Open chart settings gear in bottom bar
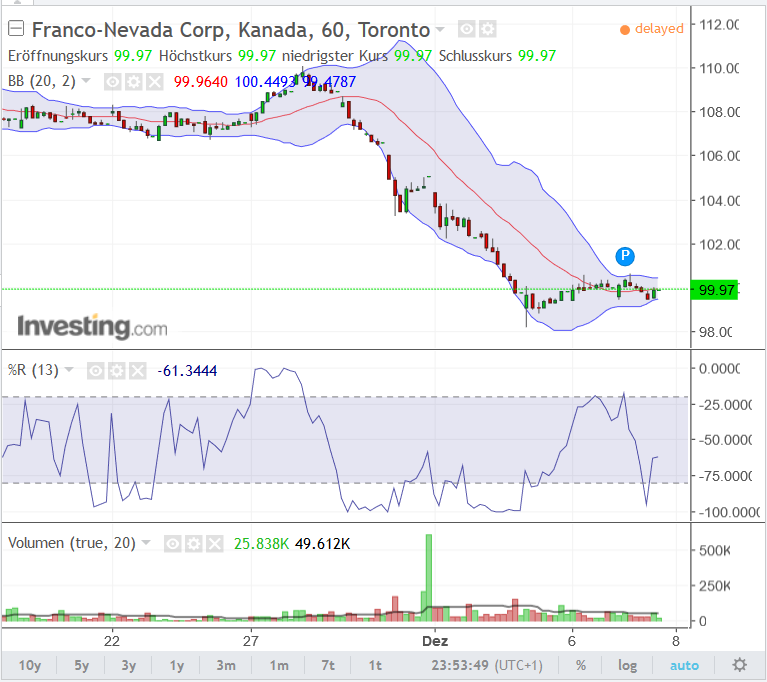The width and height of the screenshot is (767, 682). (739, 665)
